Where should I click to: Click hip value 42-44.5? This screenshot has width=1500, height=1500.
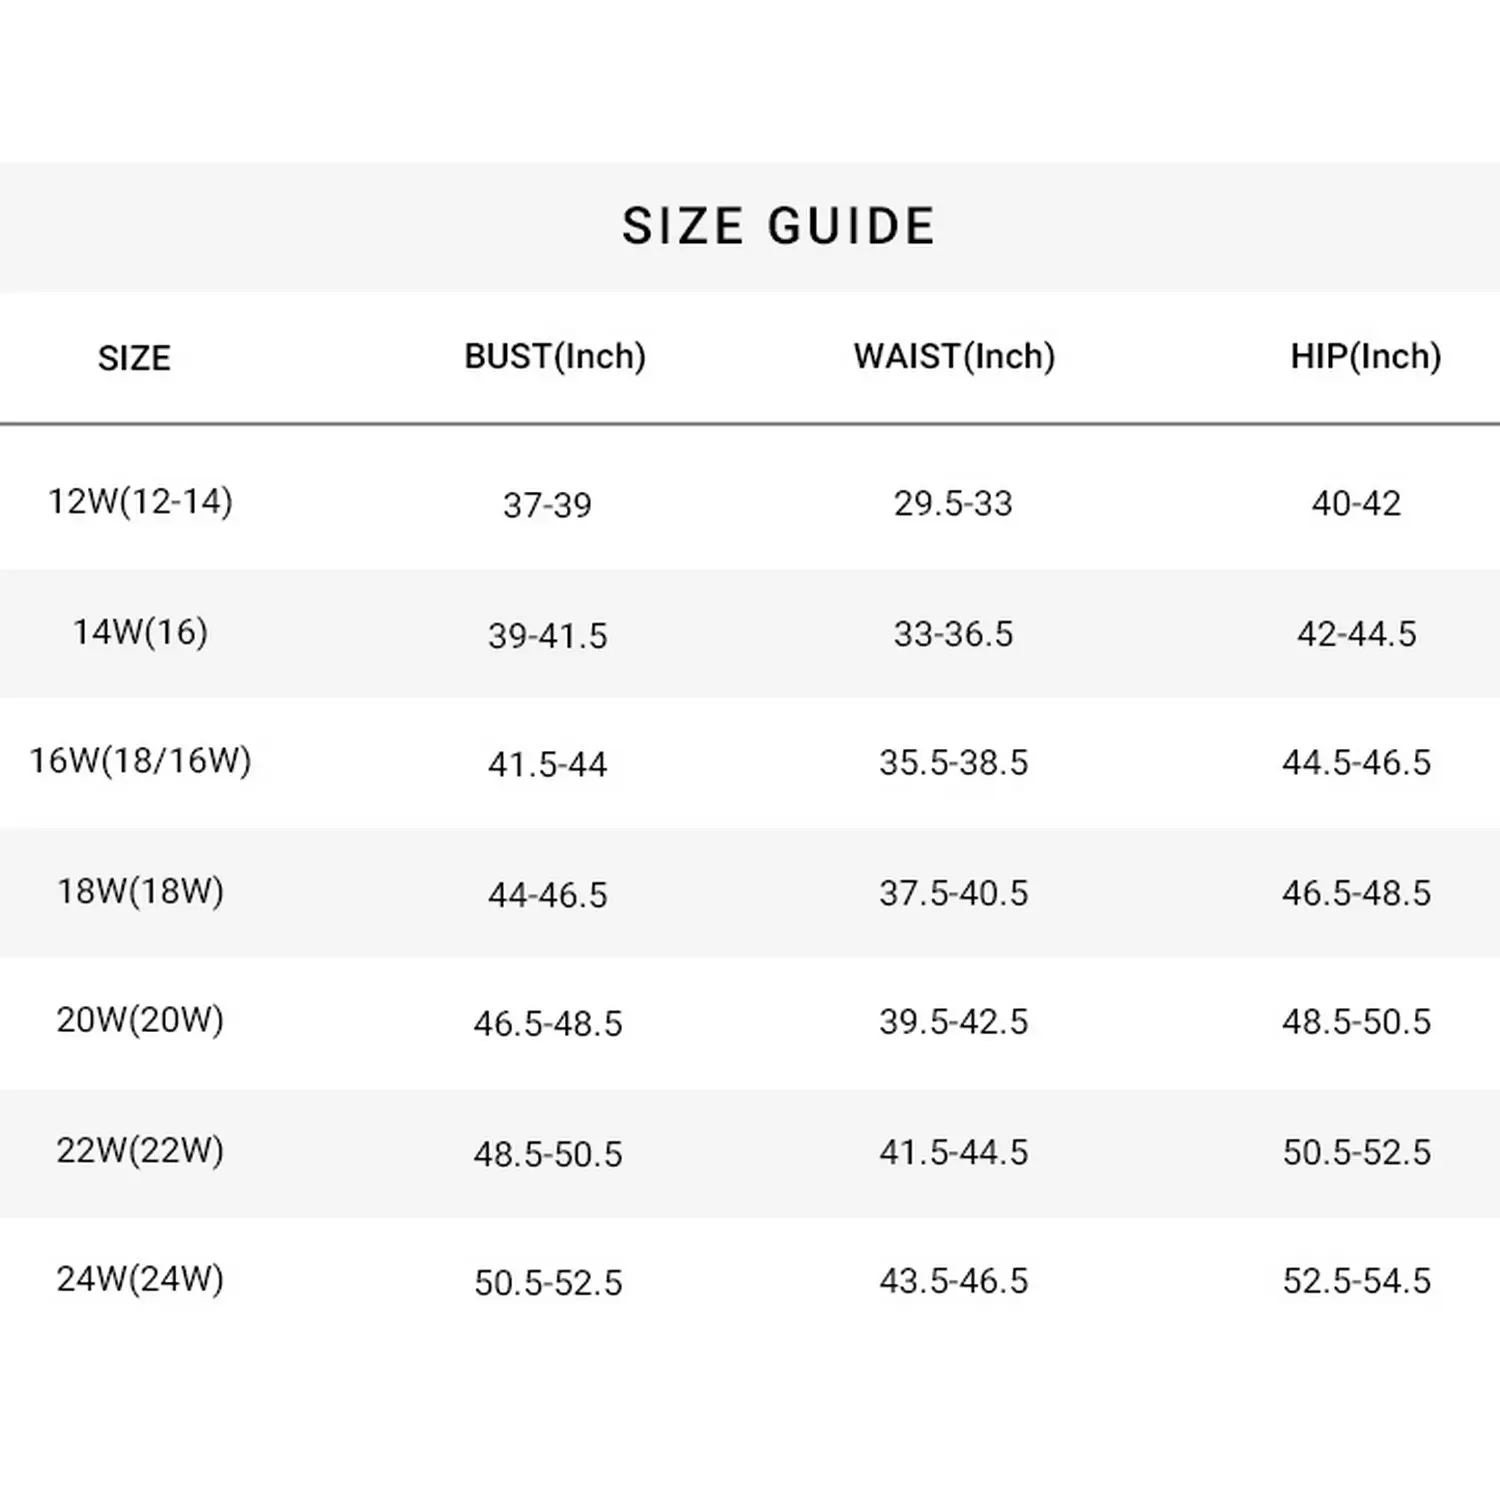tap(1357, 634)
